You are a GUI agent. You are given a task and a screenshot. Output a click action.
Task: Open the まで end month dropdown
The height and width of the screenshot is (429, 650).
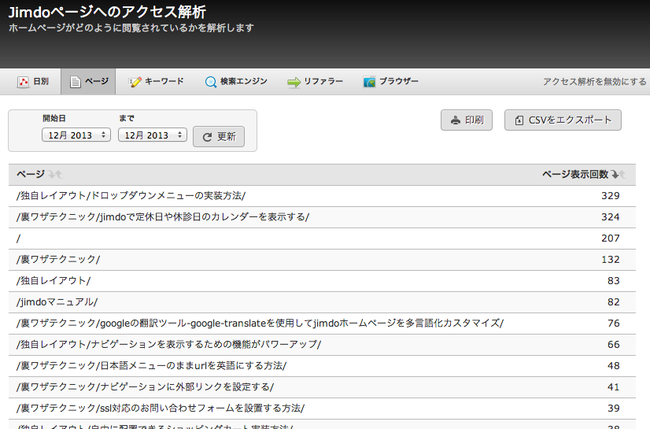click(x=153, y=135)
